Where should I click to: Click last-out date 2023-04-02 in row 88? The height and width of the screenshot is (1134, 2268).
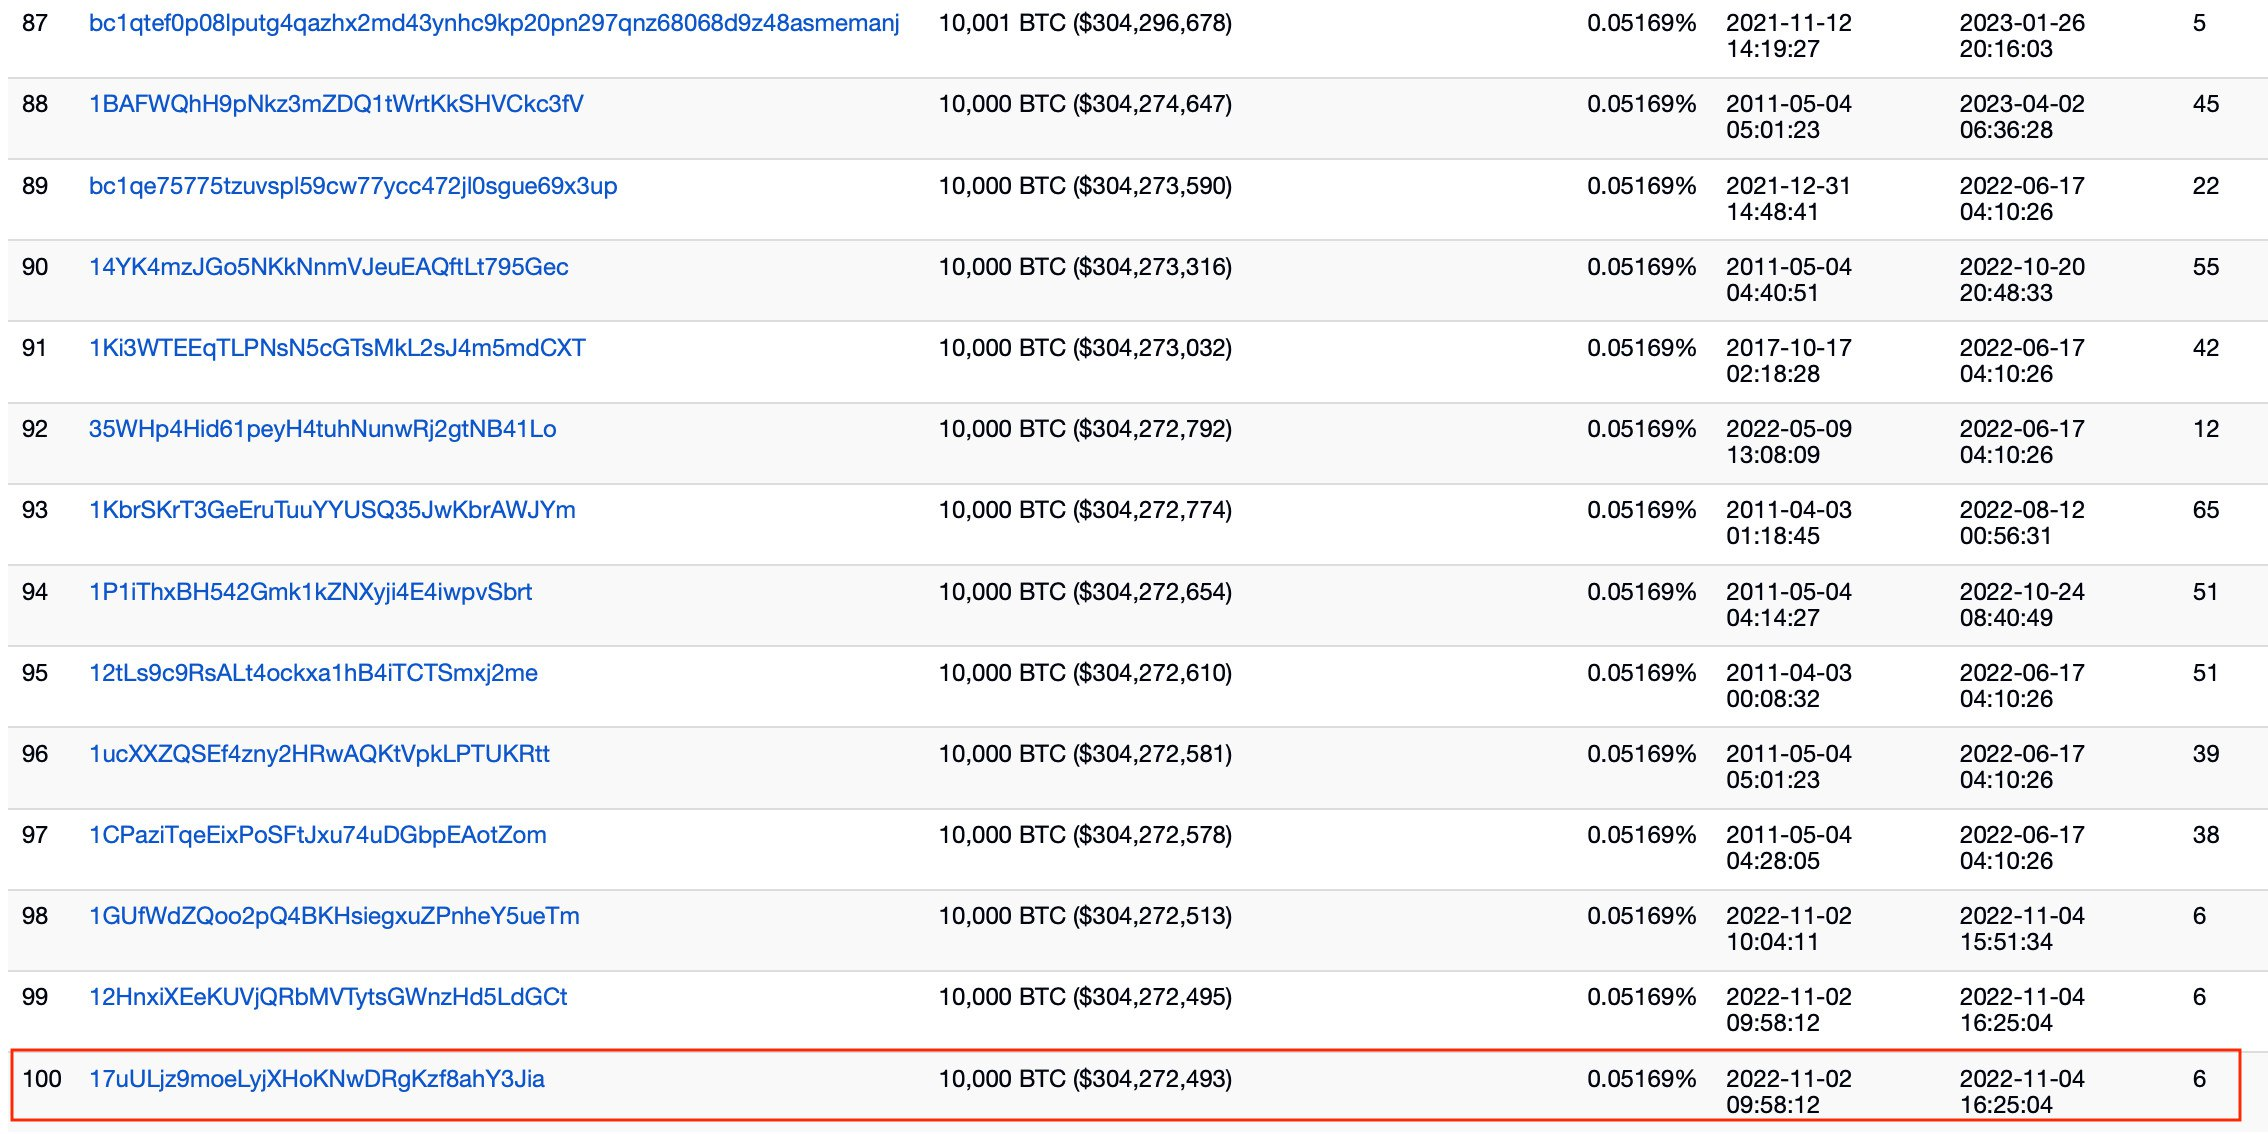coord(2022,104)
